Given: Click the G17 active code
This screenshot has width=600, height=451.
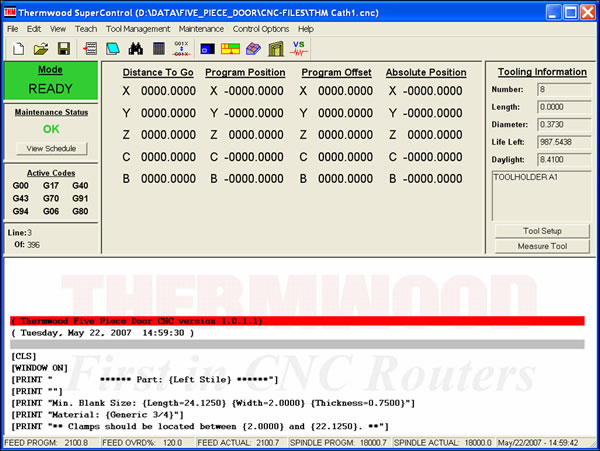Looking at the screenshot, I should (51, 186).
